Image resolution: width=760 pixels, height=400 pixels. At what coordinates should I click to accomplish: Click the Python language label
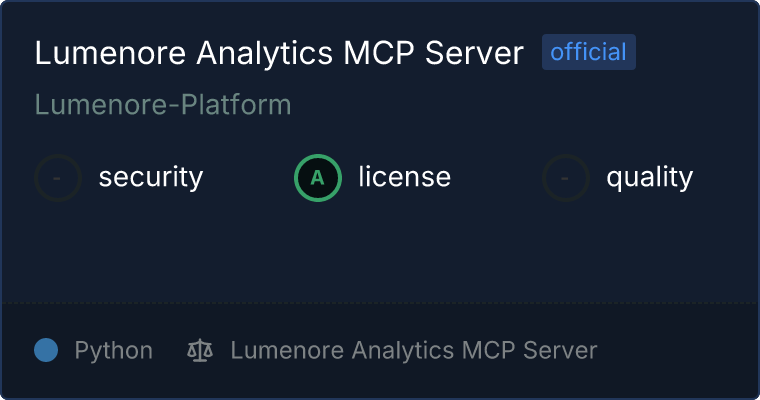[113, 351]
